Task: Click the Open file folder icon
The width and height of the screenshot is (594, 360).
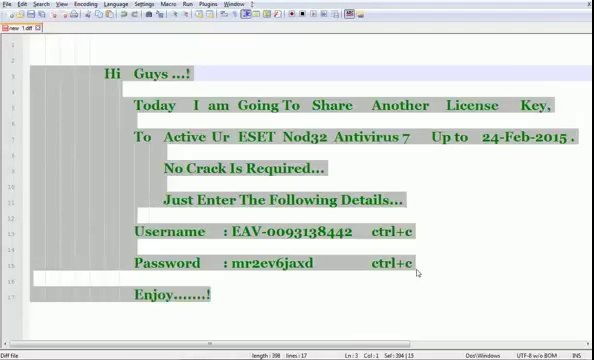Action: 21,14
